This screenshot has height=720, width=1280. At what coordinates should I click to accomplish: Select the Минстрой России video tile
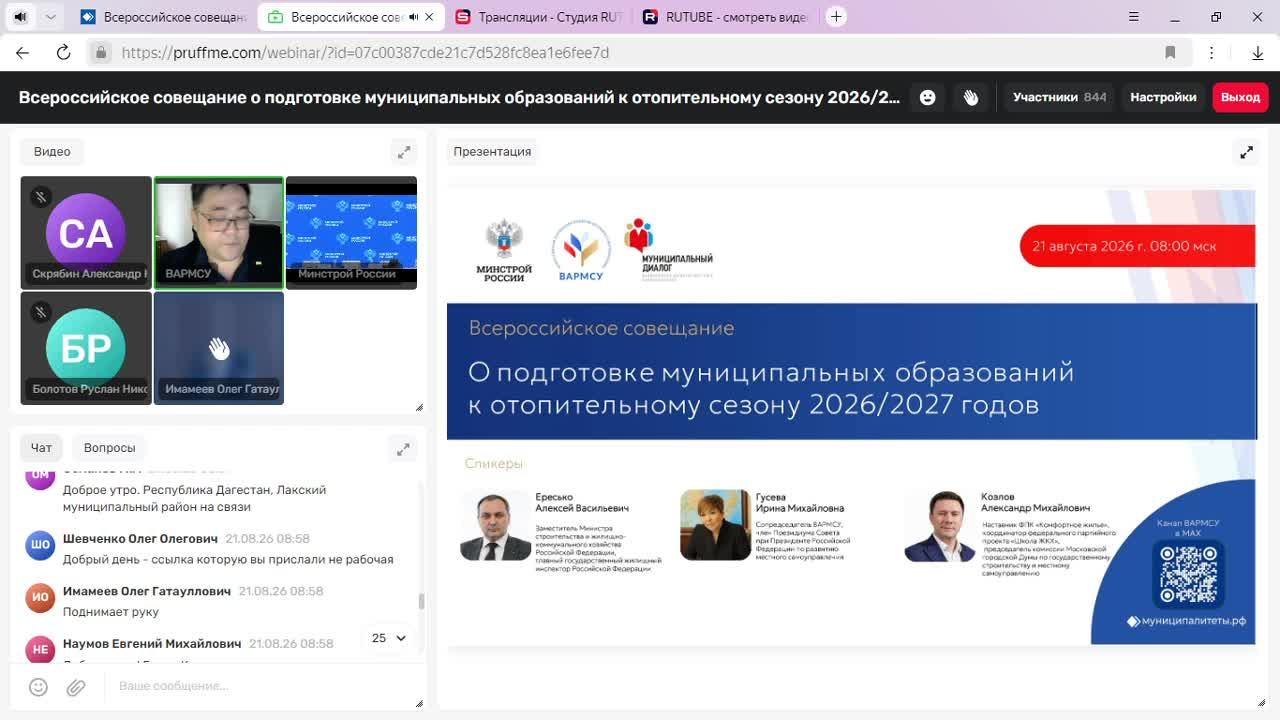click(351, 233)
